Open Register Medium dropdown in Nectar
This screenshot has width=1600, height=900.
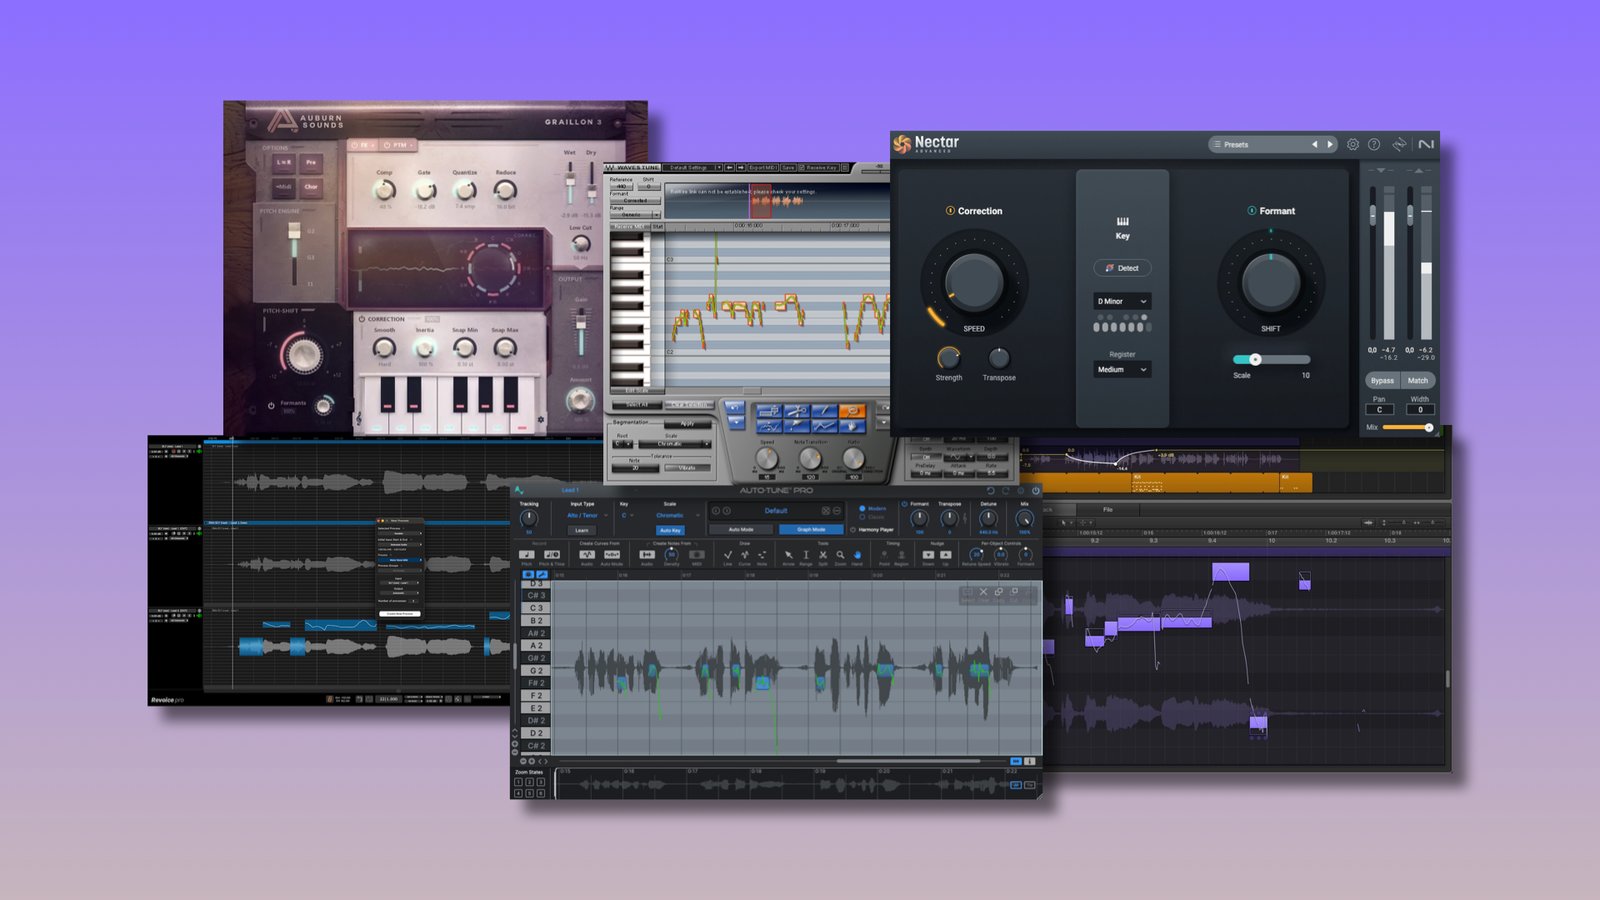click(x=1122, y=369)
